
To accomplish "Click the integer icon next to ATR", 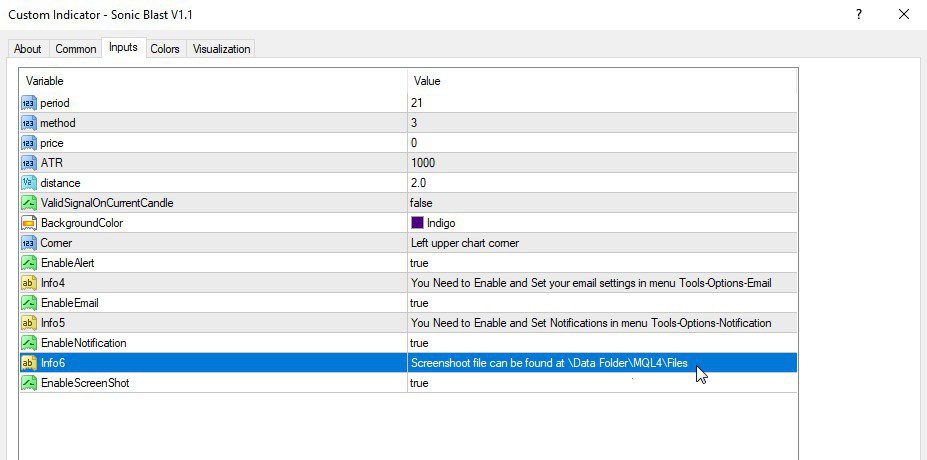I will (x=28, y=163).
